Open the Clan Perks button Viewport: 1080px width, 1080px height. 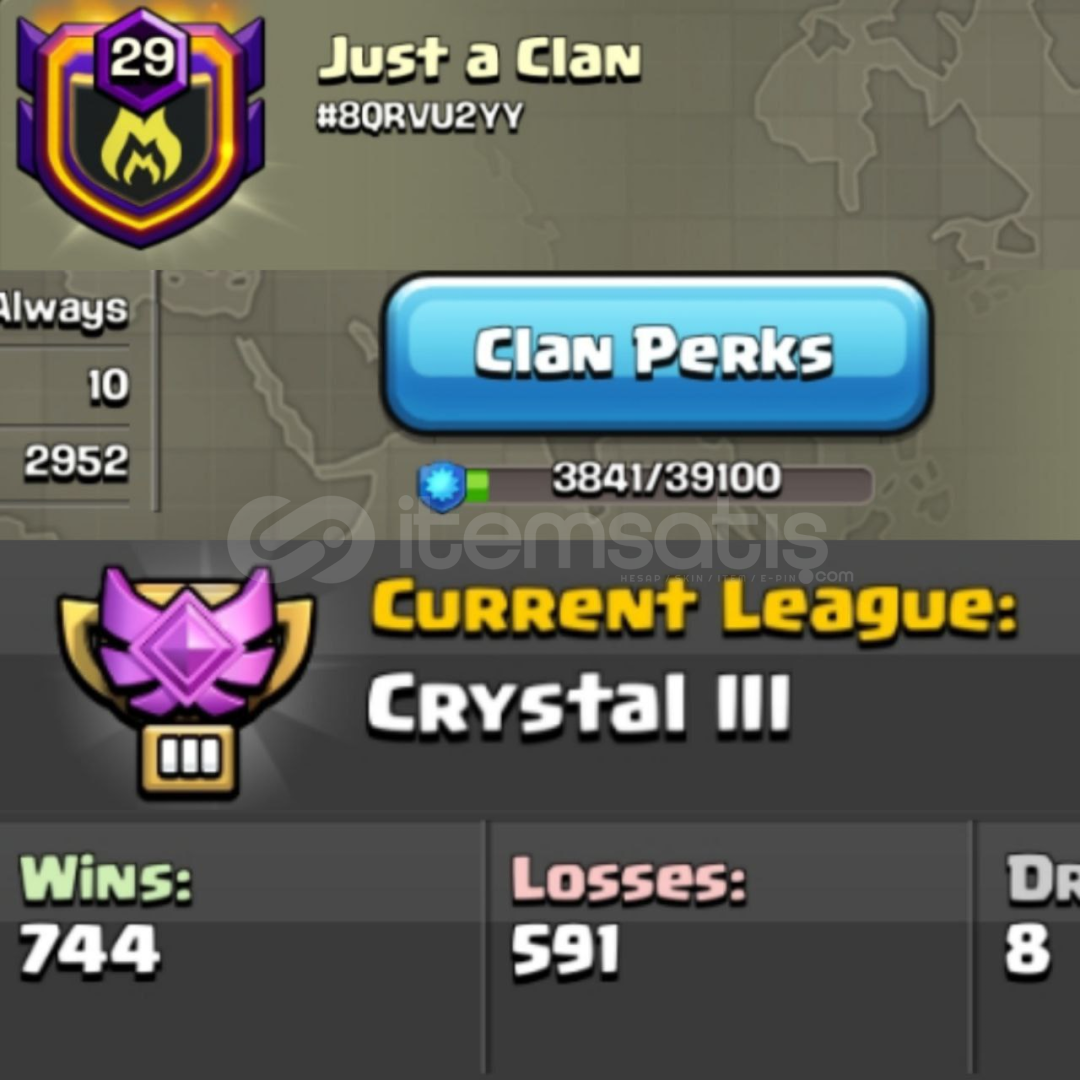[657, 353]
